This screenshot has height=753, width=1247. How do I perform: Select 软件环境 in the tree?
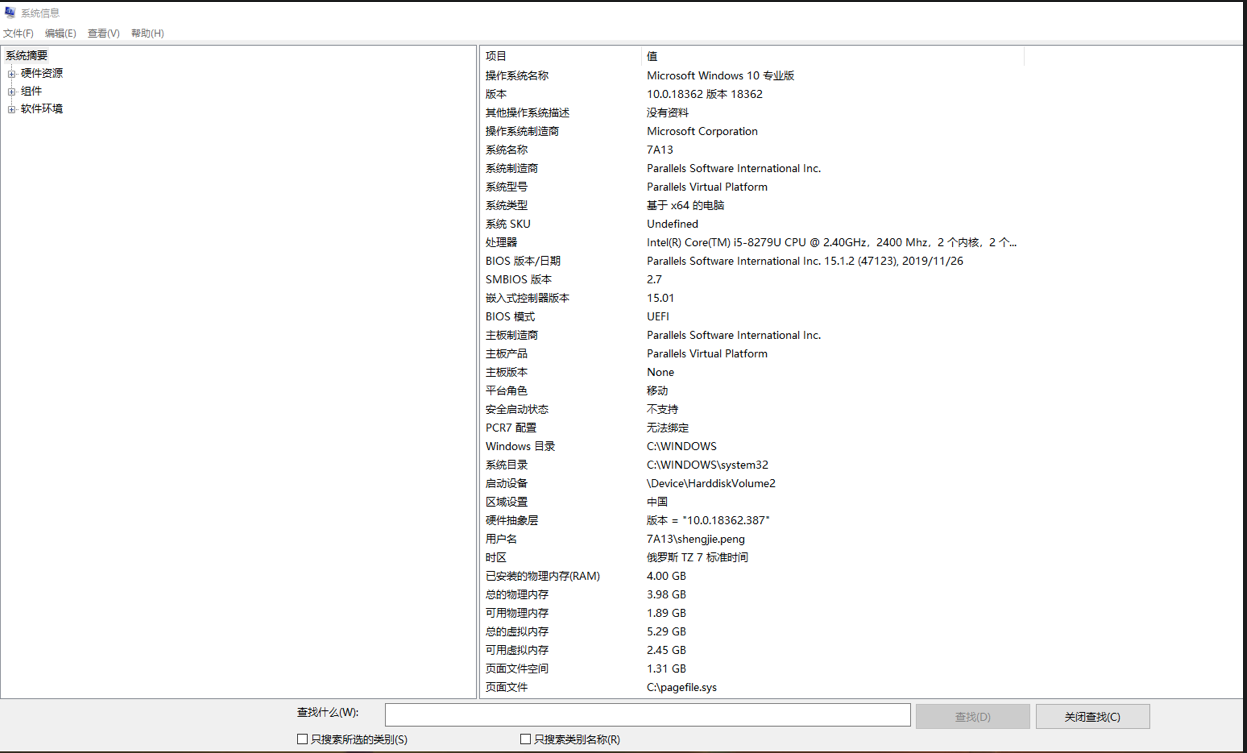coord(42,109)
